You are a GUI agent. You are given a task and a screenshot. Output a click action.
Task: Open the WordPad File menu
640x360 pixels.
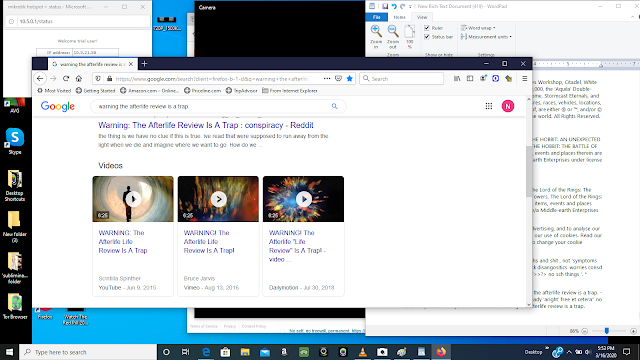point(377,17)
